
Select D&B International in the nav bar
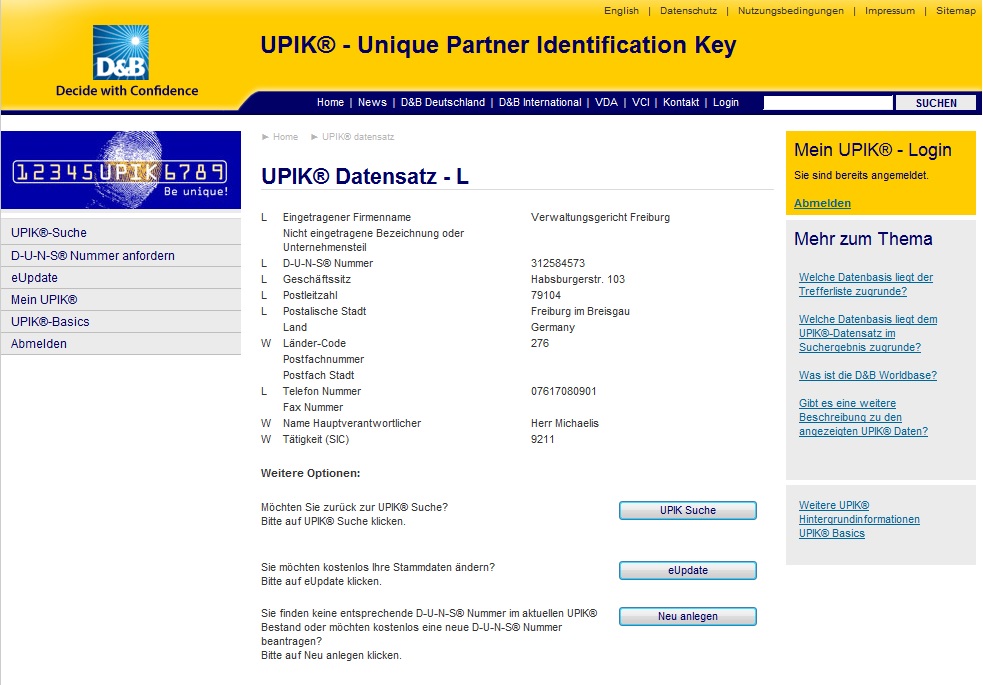point(540,103)
